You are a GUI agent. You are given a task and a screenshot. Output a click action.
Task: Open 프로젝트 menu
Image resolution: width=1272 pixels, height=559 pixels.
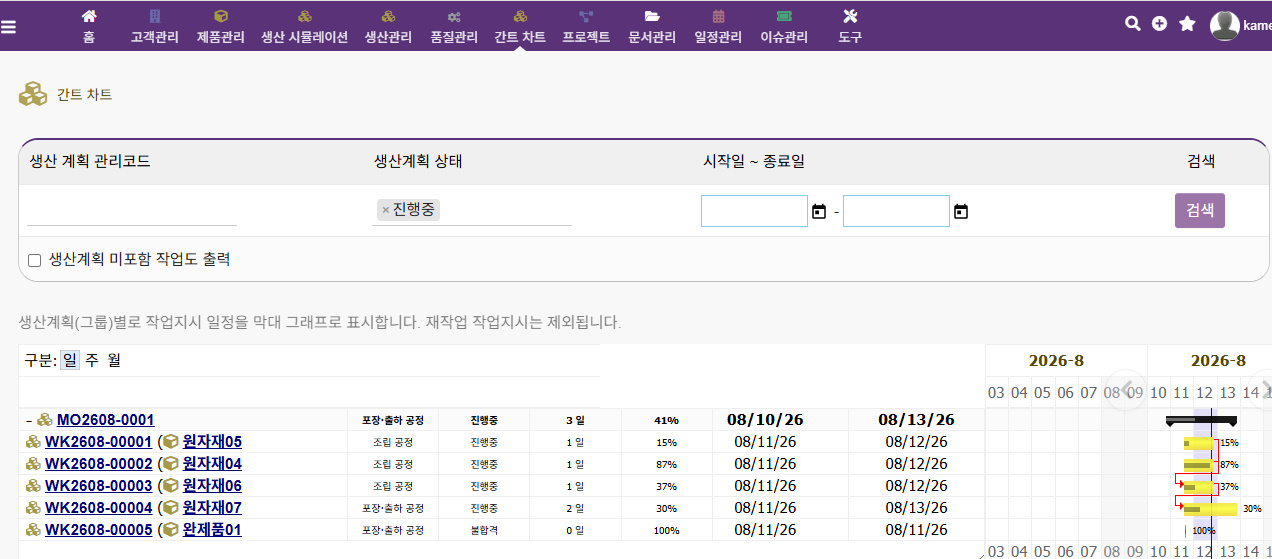586,27
